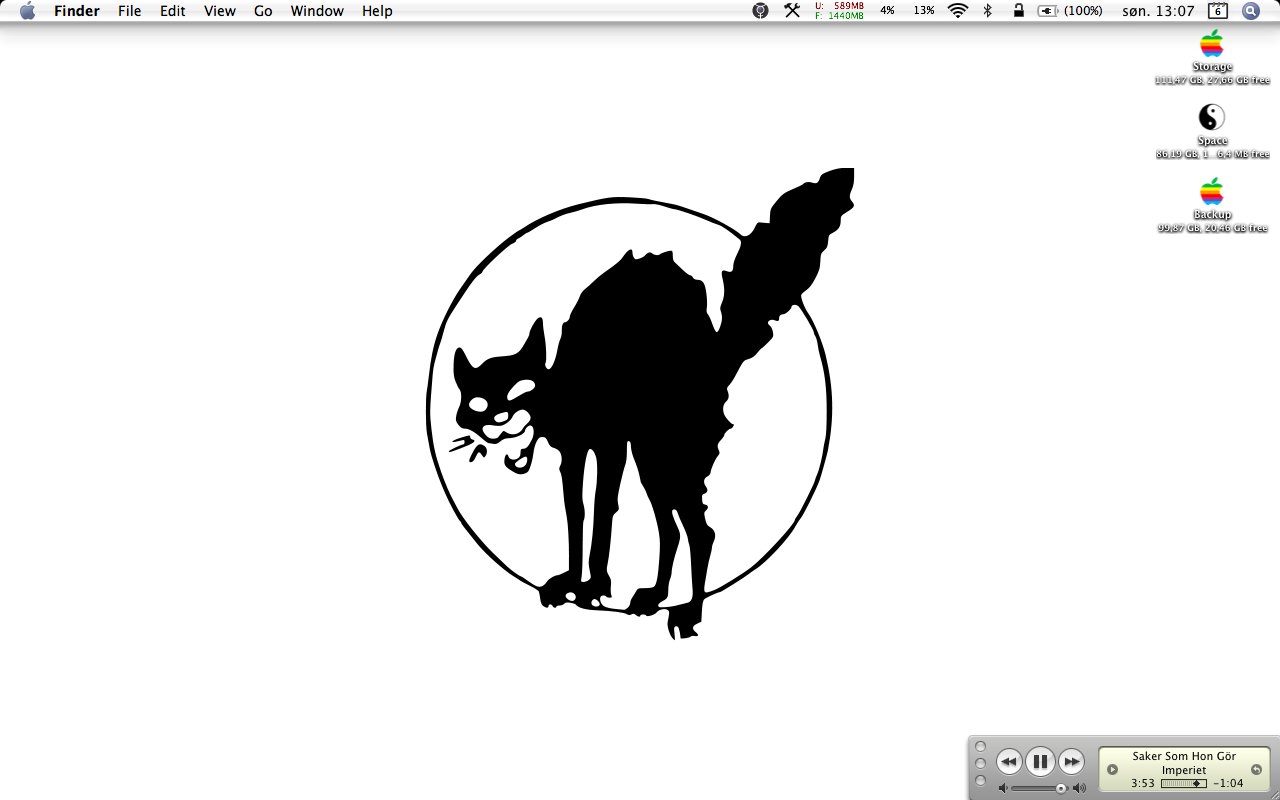Click the 4% indicator in menu bar

(887, 11)
